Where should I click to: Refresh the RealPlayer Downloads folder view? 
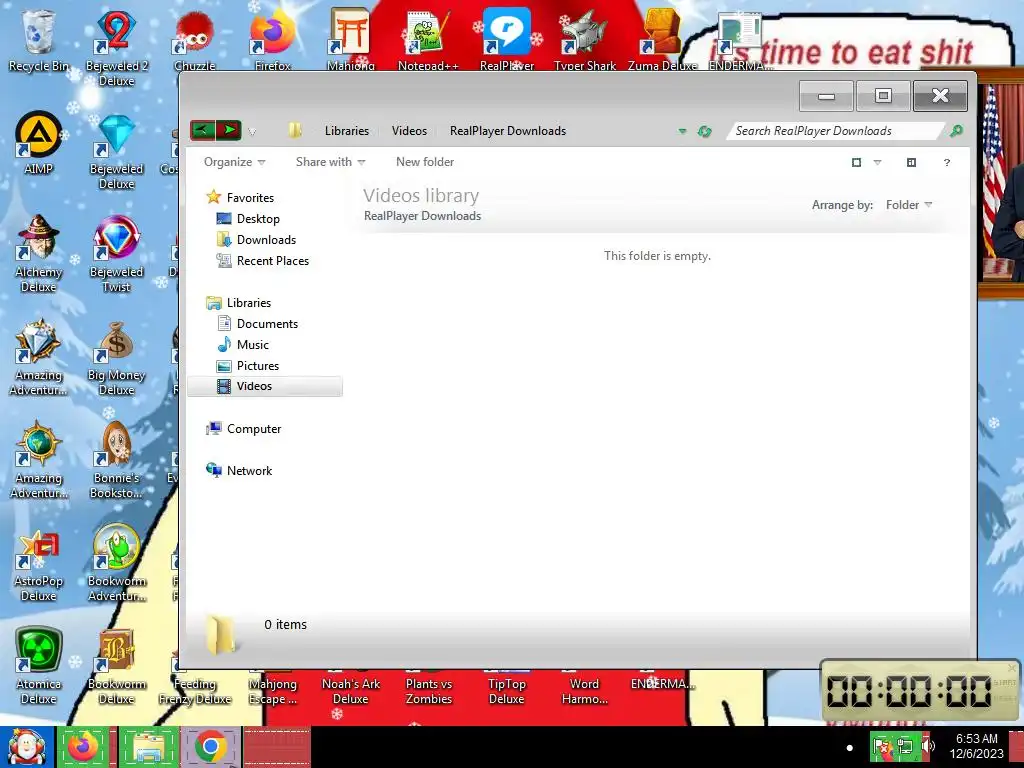coord(704,131)
